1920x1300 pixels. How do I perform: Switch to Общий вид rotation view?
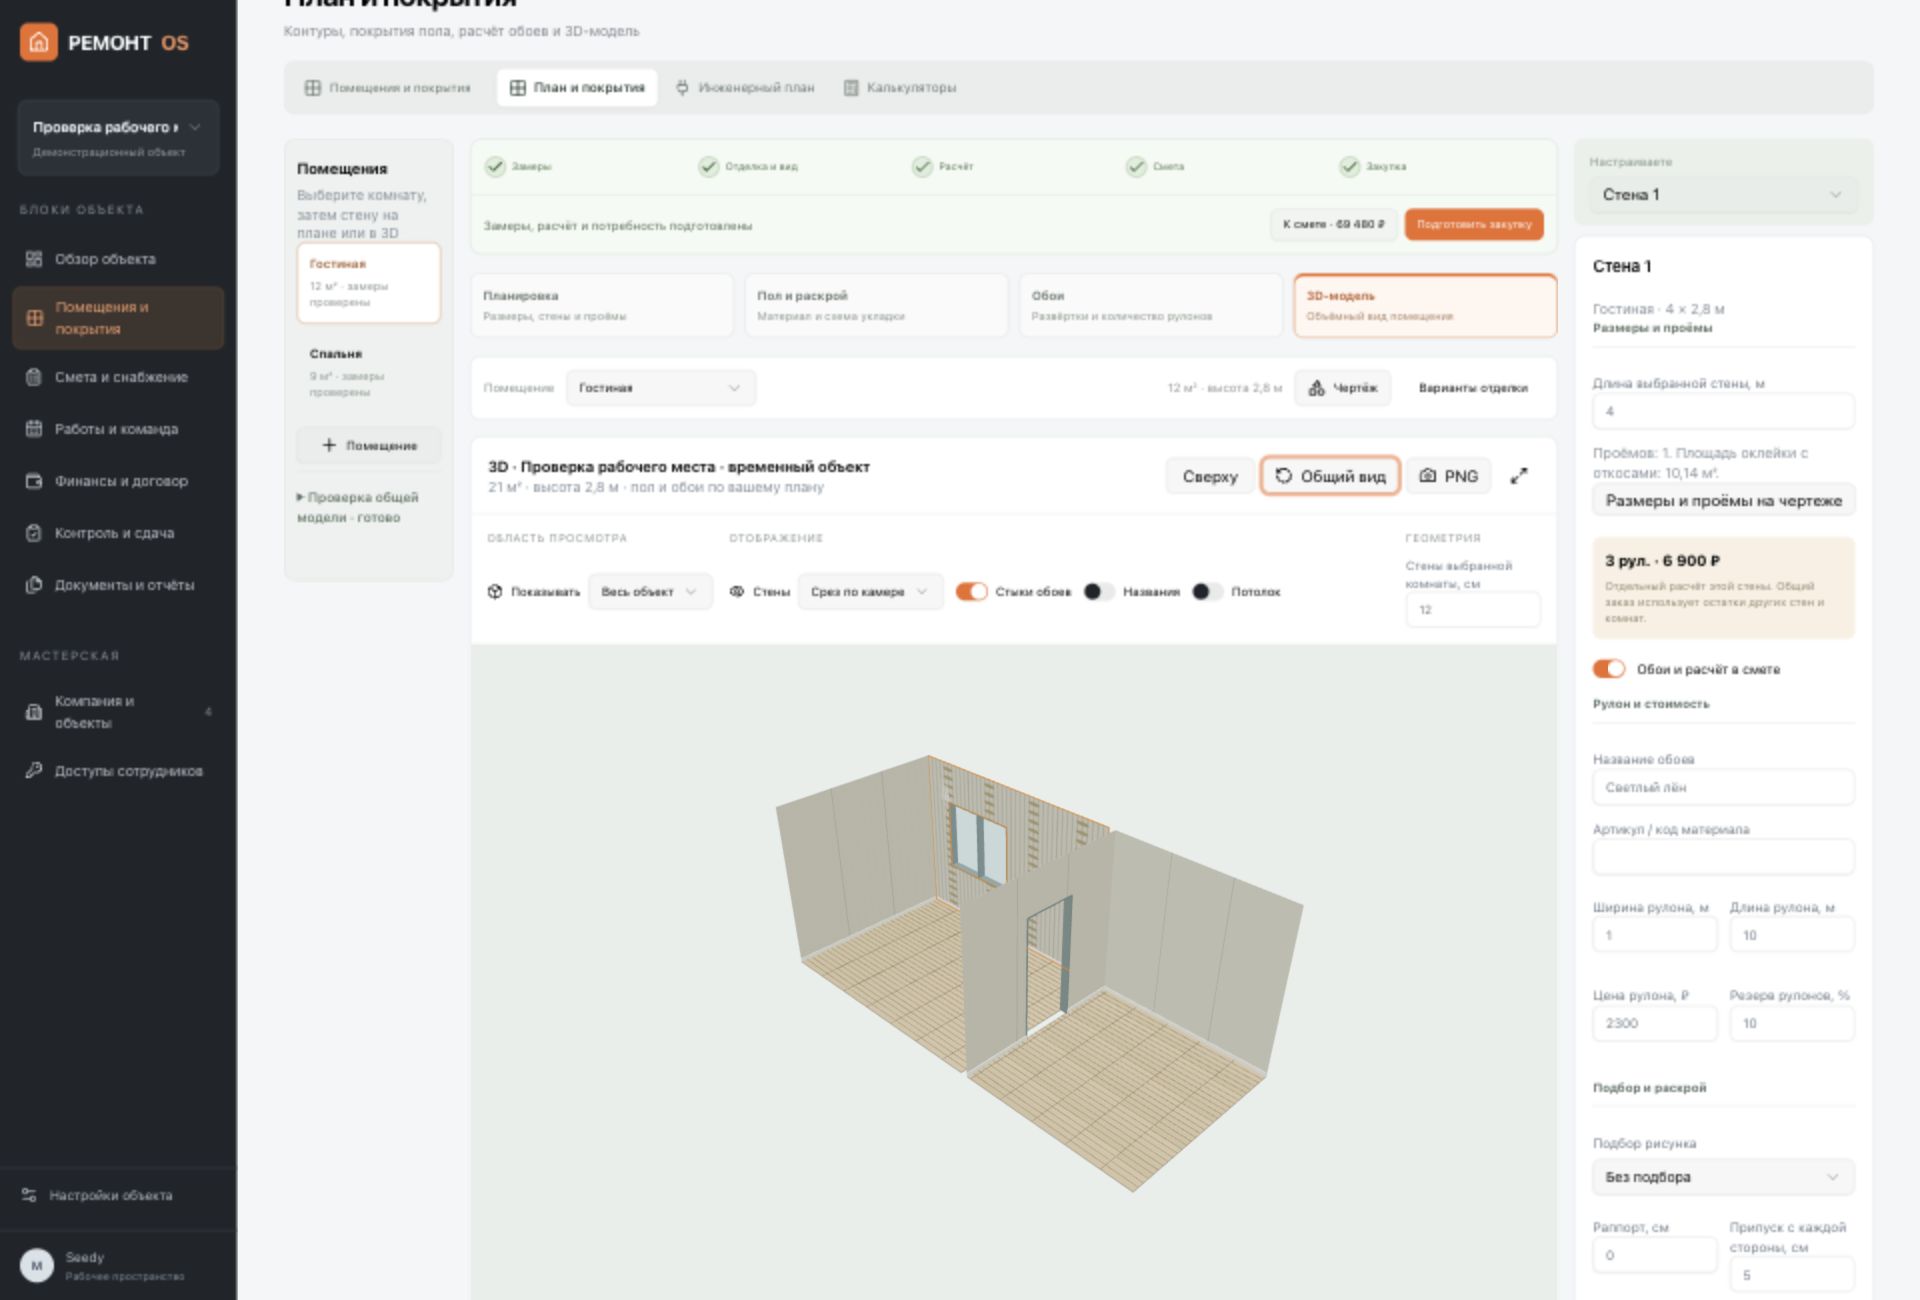tap(1330, 476)
